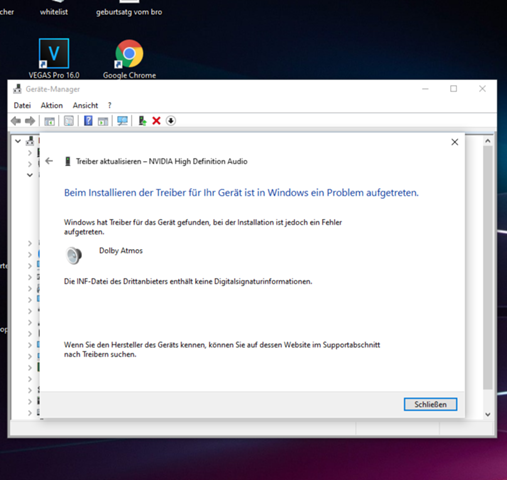Click the Dolby Atmos device name text

click(x=121, y=251)
